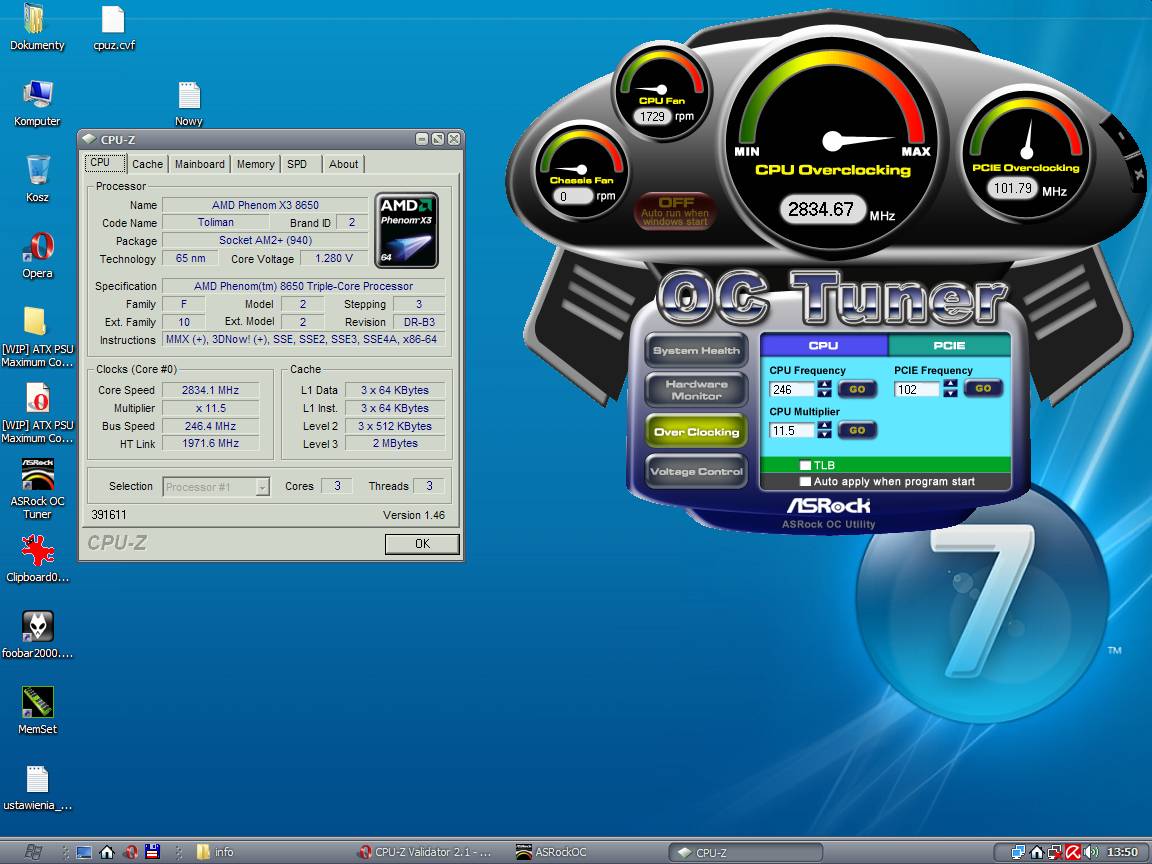Switch to the Mainboard tab in CPU-Z
This screenshot has height=864, width=1152.
pos(200,165)
